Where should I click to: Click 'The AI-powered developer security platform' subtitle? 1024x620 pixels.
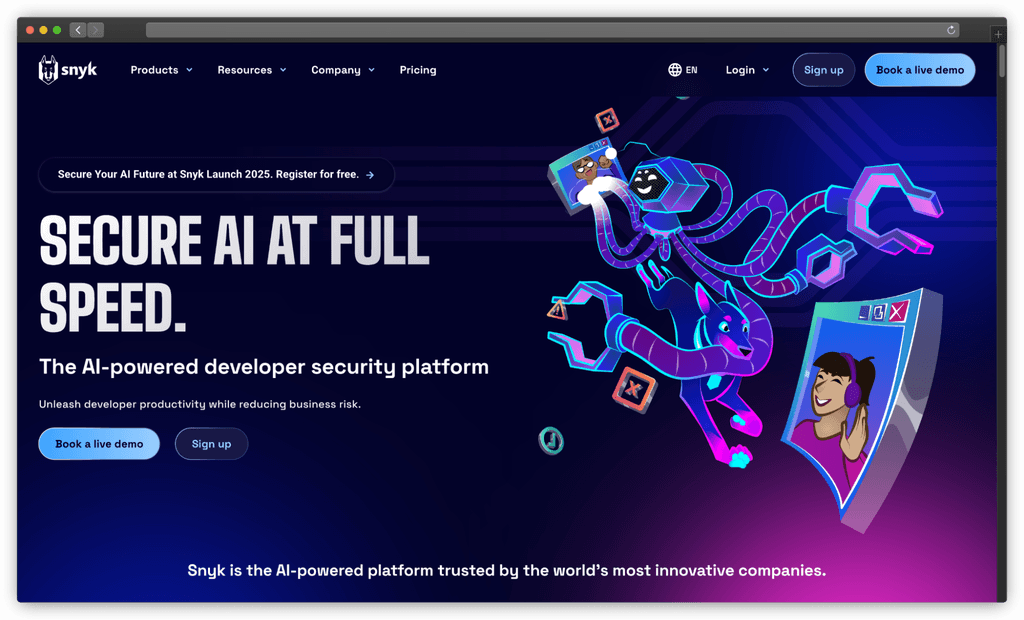point(264,367)
